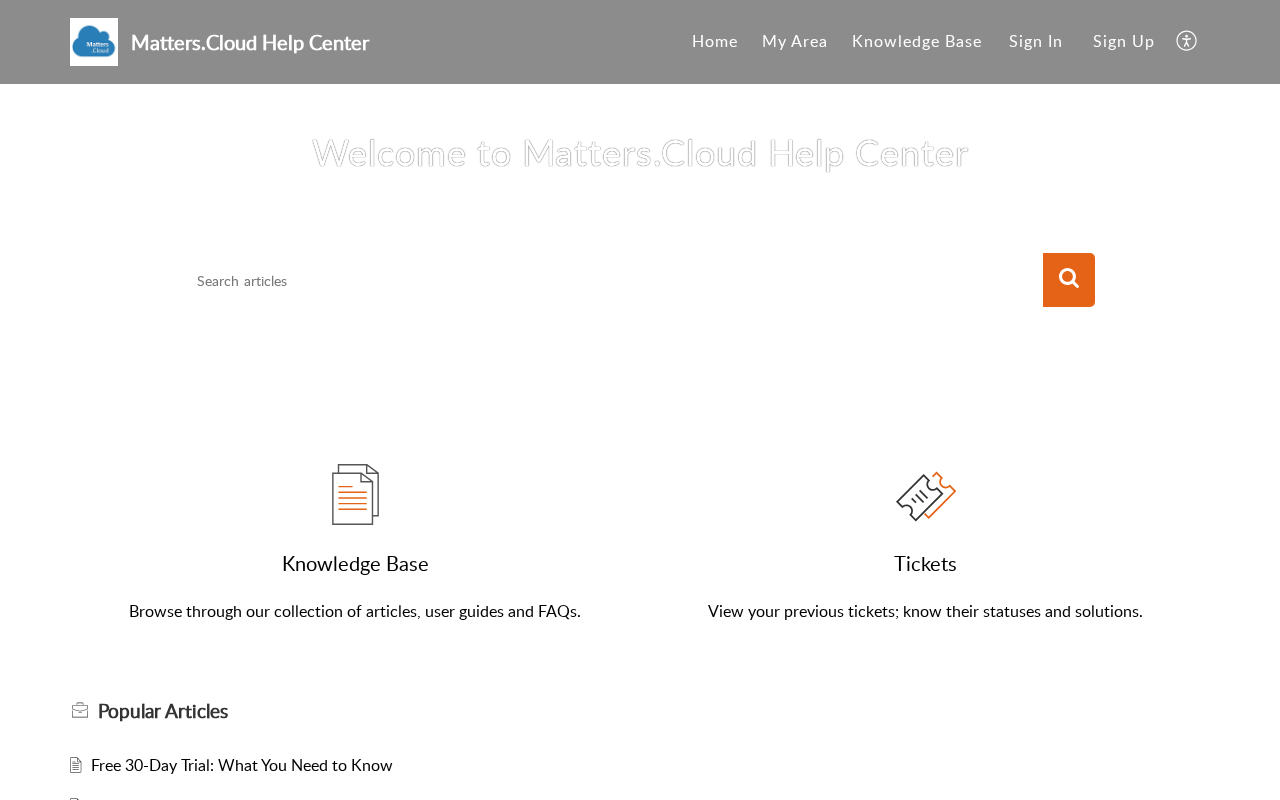Click the Knowledge Base documents icon
Screen dimensions: 1280x800
point(355,494)
